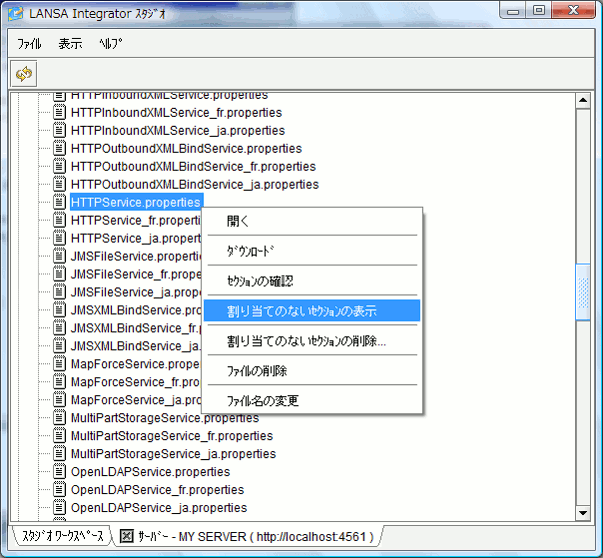Open the ヘルプ menu
The height and width of the screenshot is (558, 603).
tap(111, 44)
